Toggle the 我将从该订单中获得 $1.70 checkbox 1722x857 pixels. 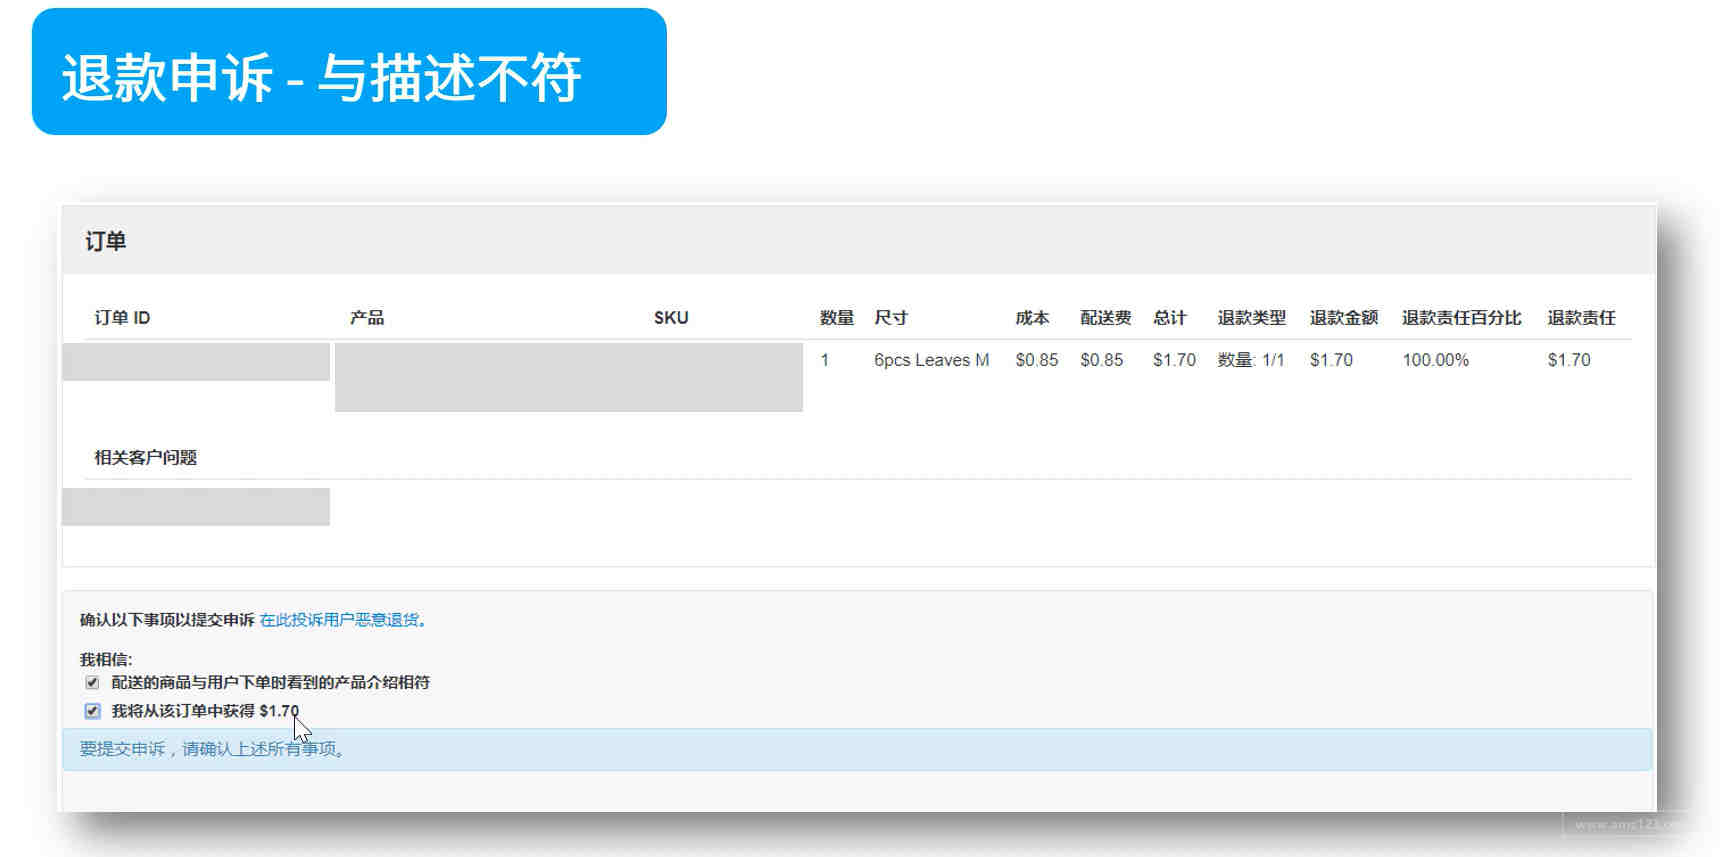92,711
